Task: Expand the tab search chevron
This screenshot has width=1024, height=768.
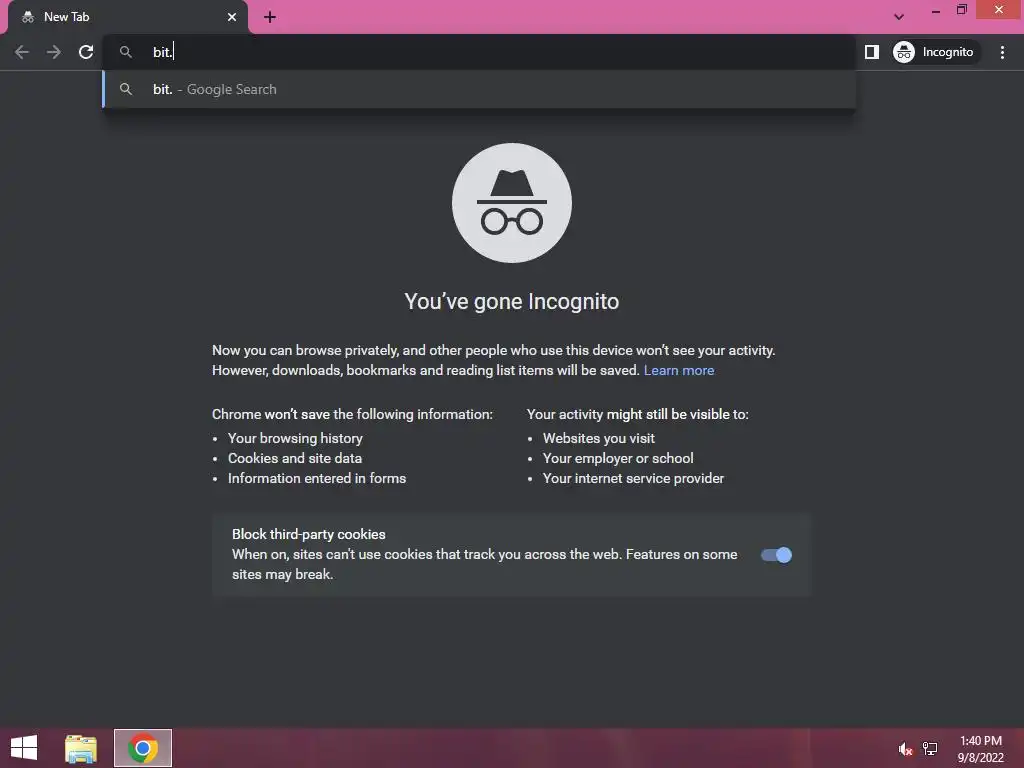Action: pos(899,17)
